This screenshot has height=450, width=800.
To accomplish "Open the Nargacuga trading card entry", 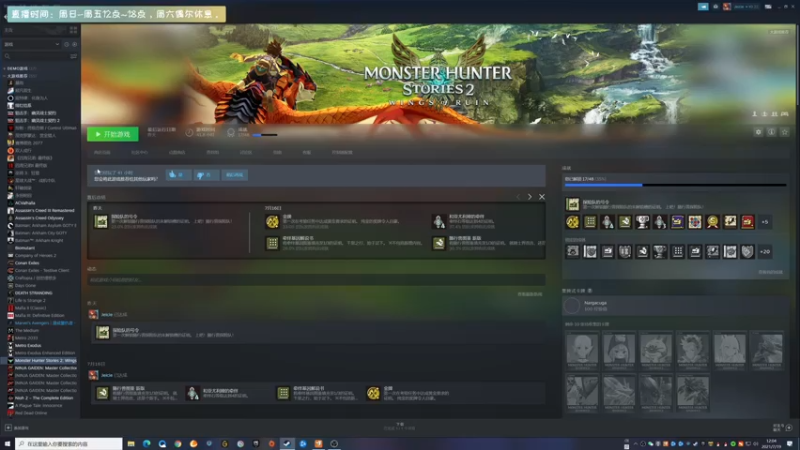I will click(x=676, y=306).
